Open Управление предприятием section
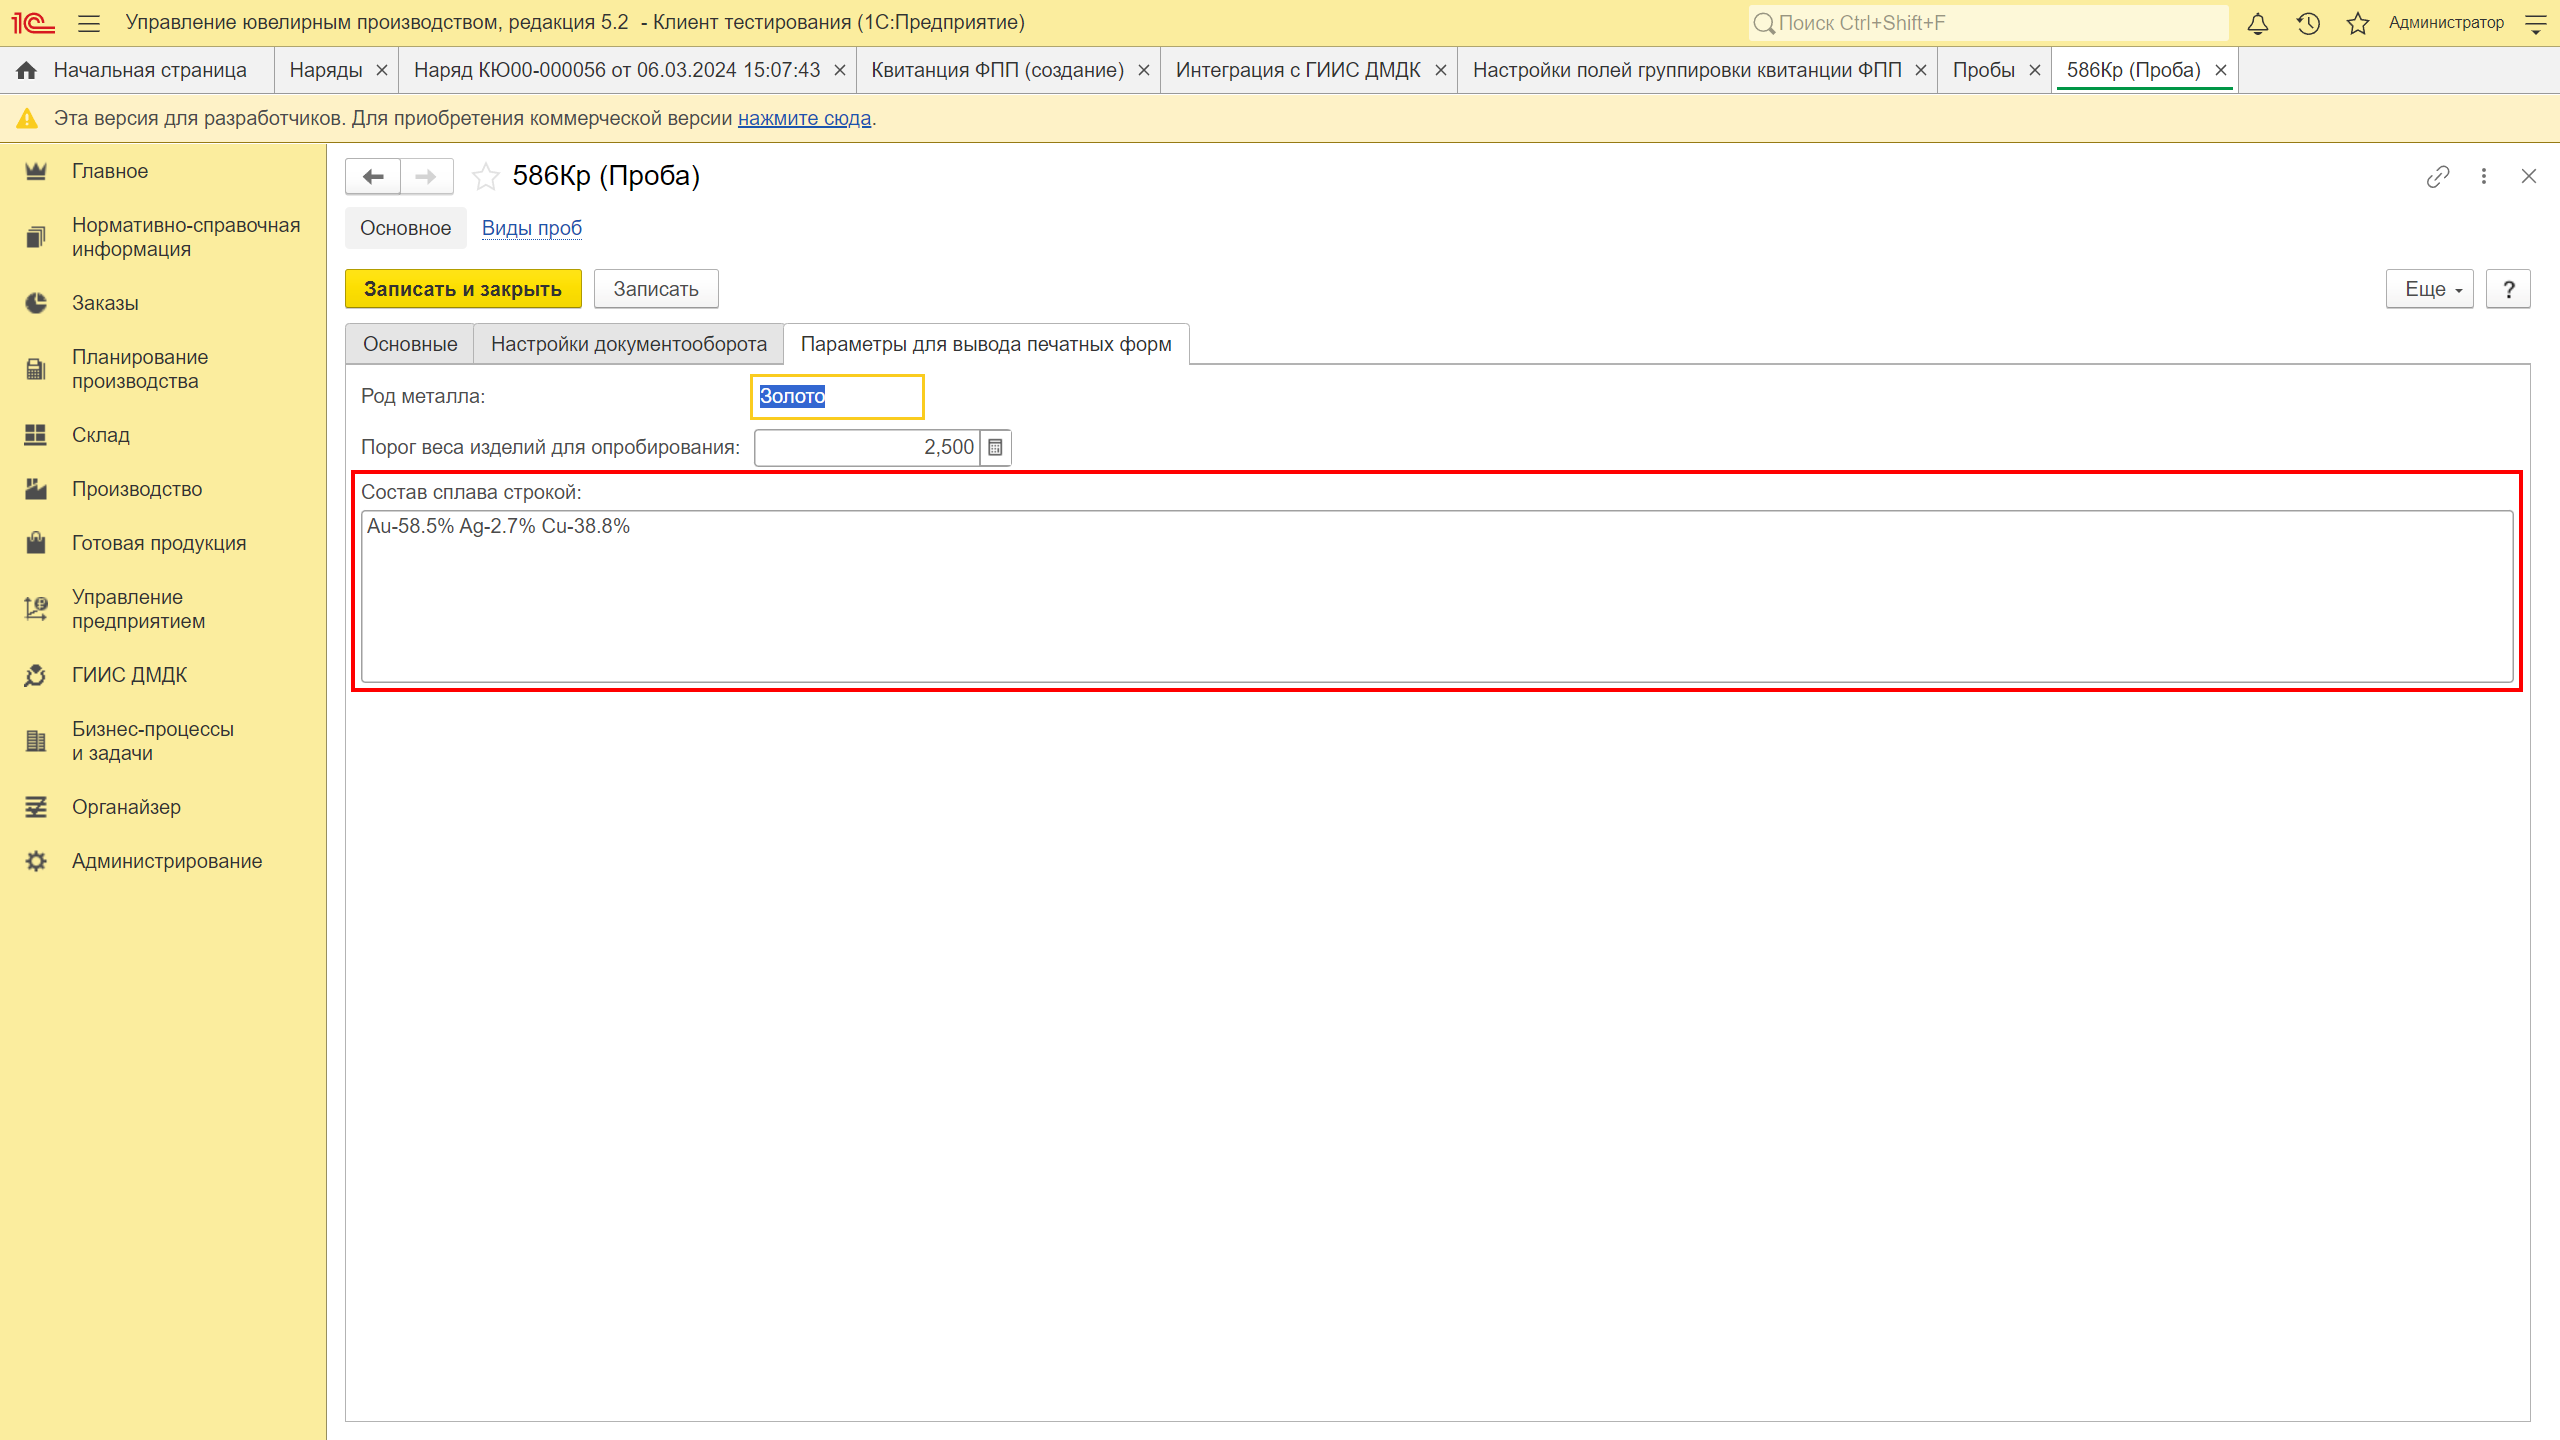Screen dimensions: 2560x1440 coord(163,609)
